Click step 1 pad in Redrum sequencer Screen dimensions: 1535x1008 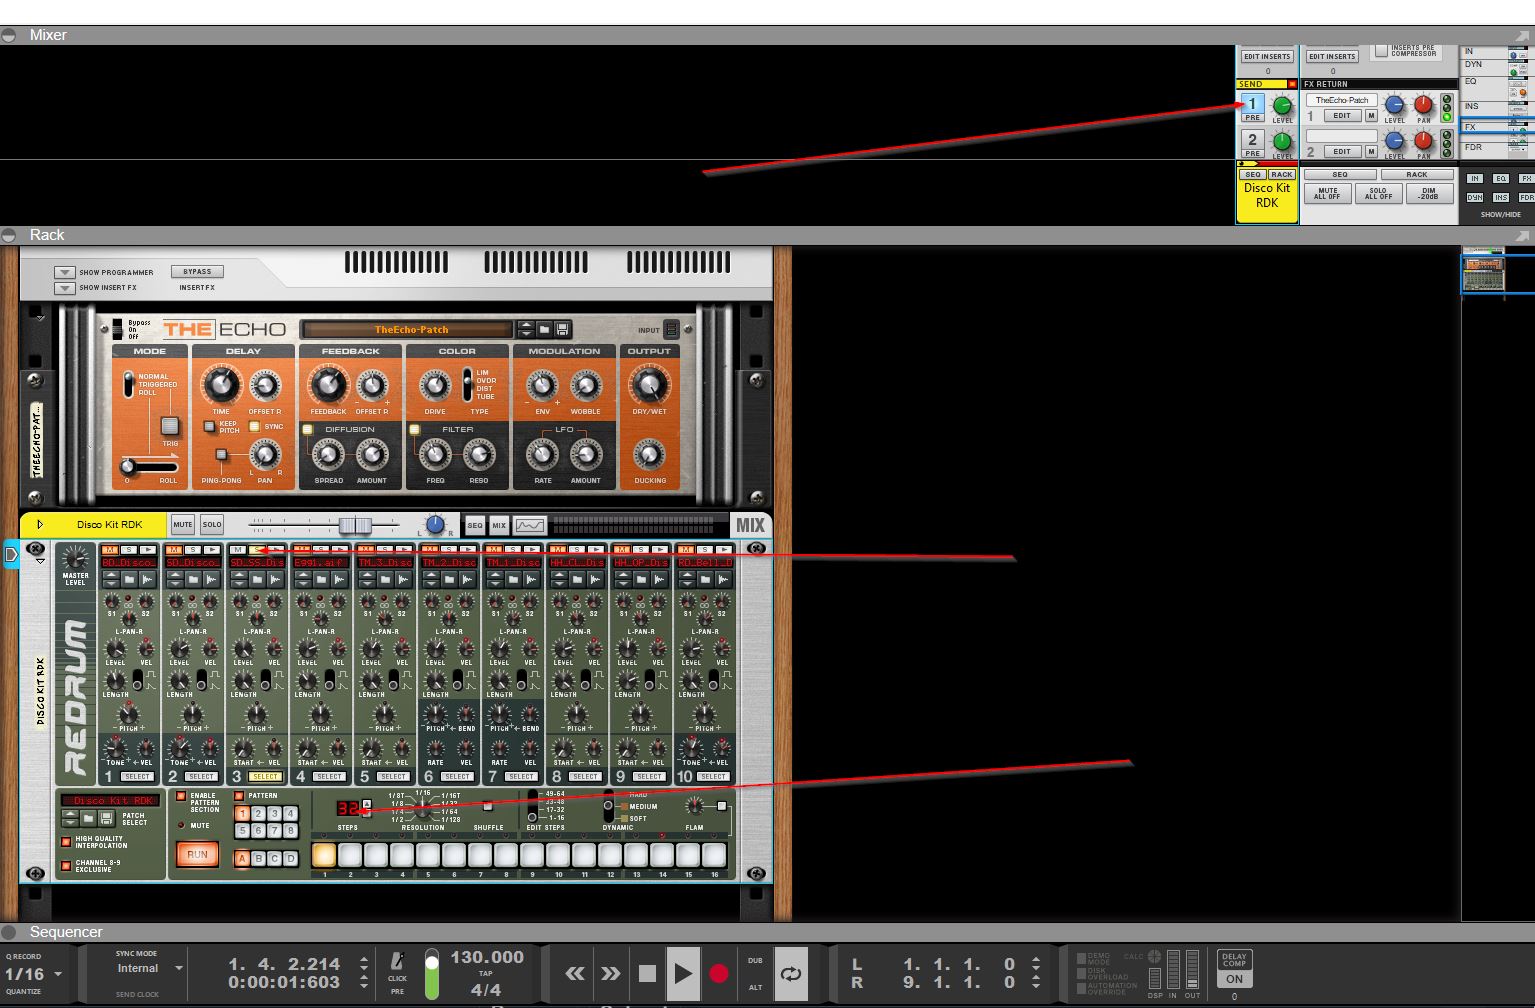(324, 855)
